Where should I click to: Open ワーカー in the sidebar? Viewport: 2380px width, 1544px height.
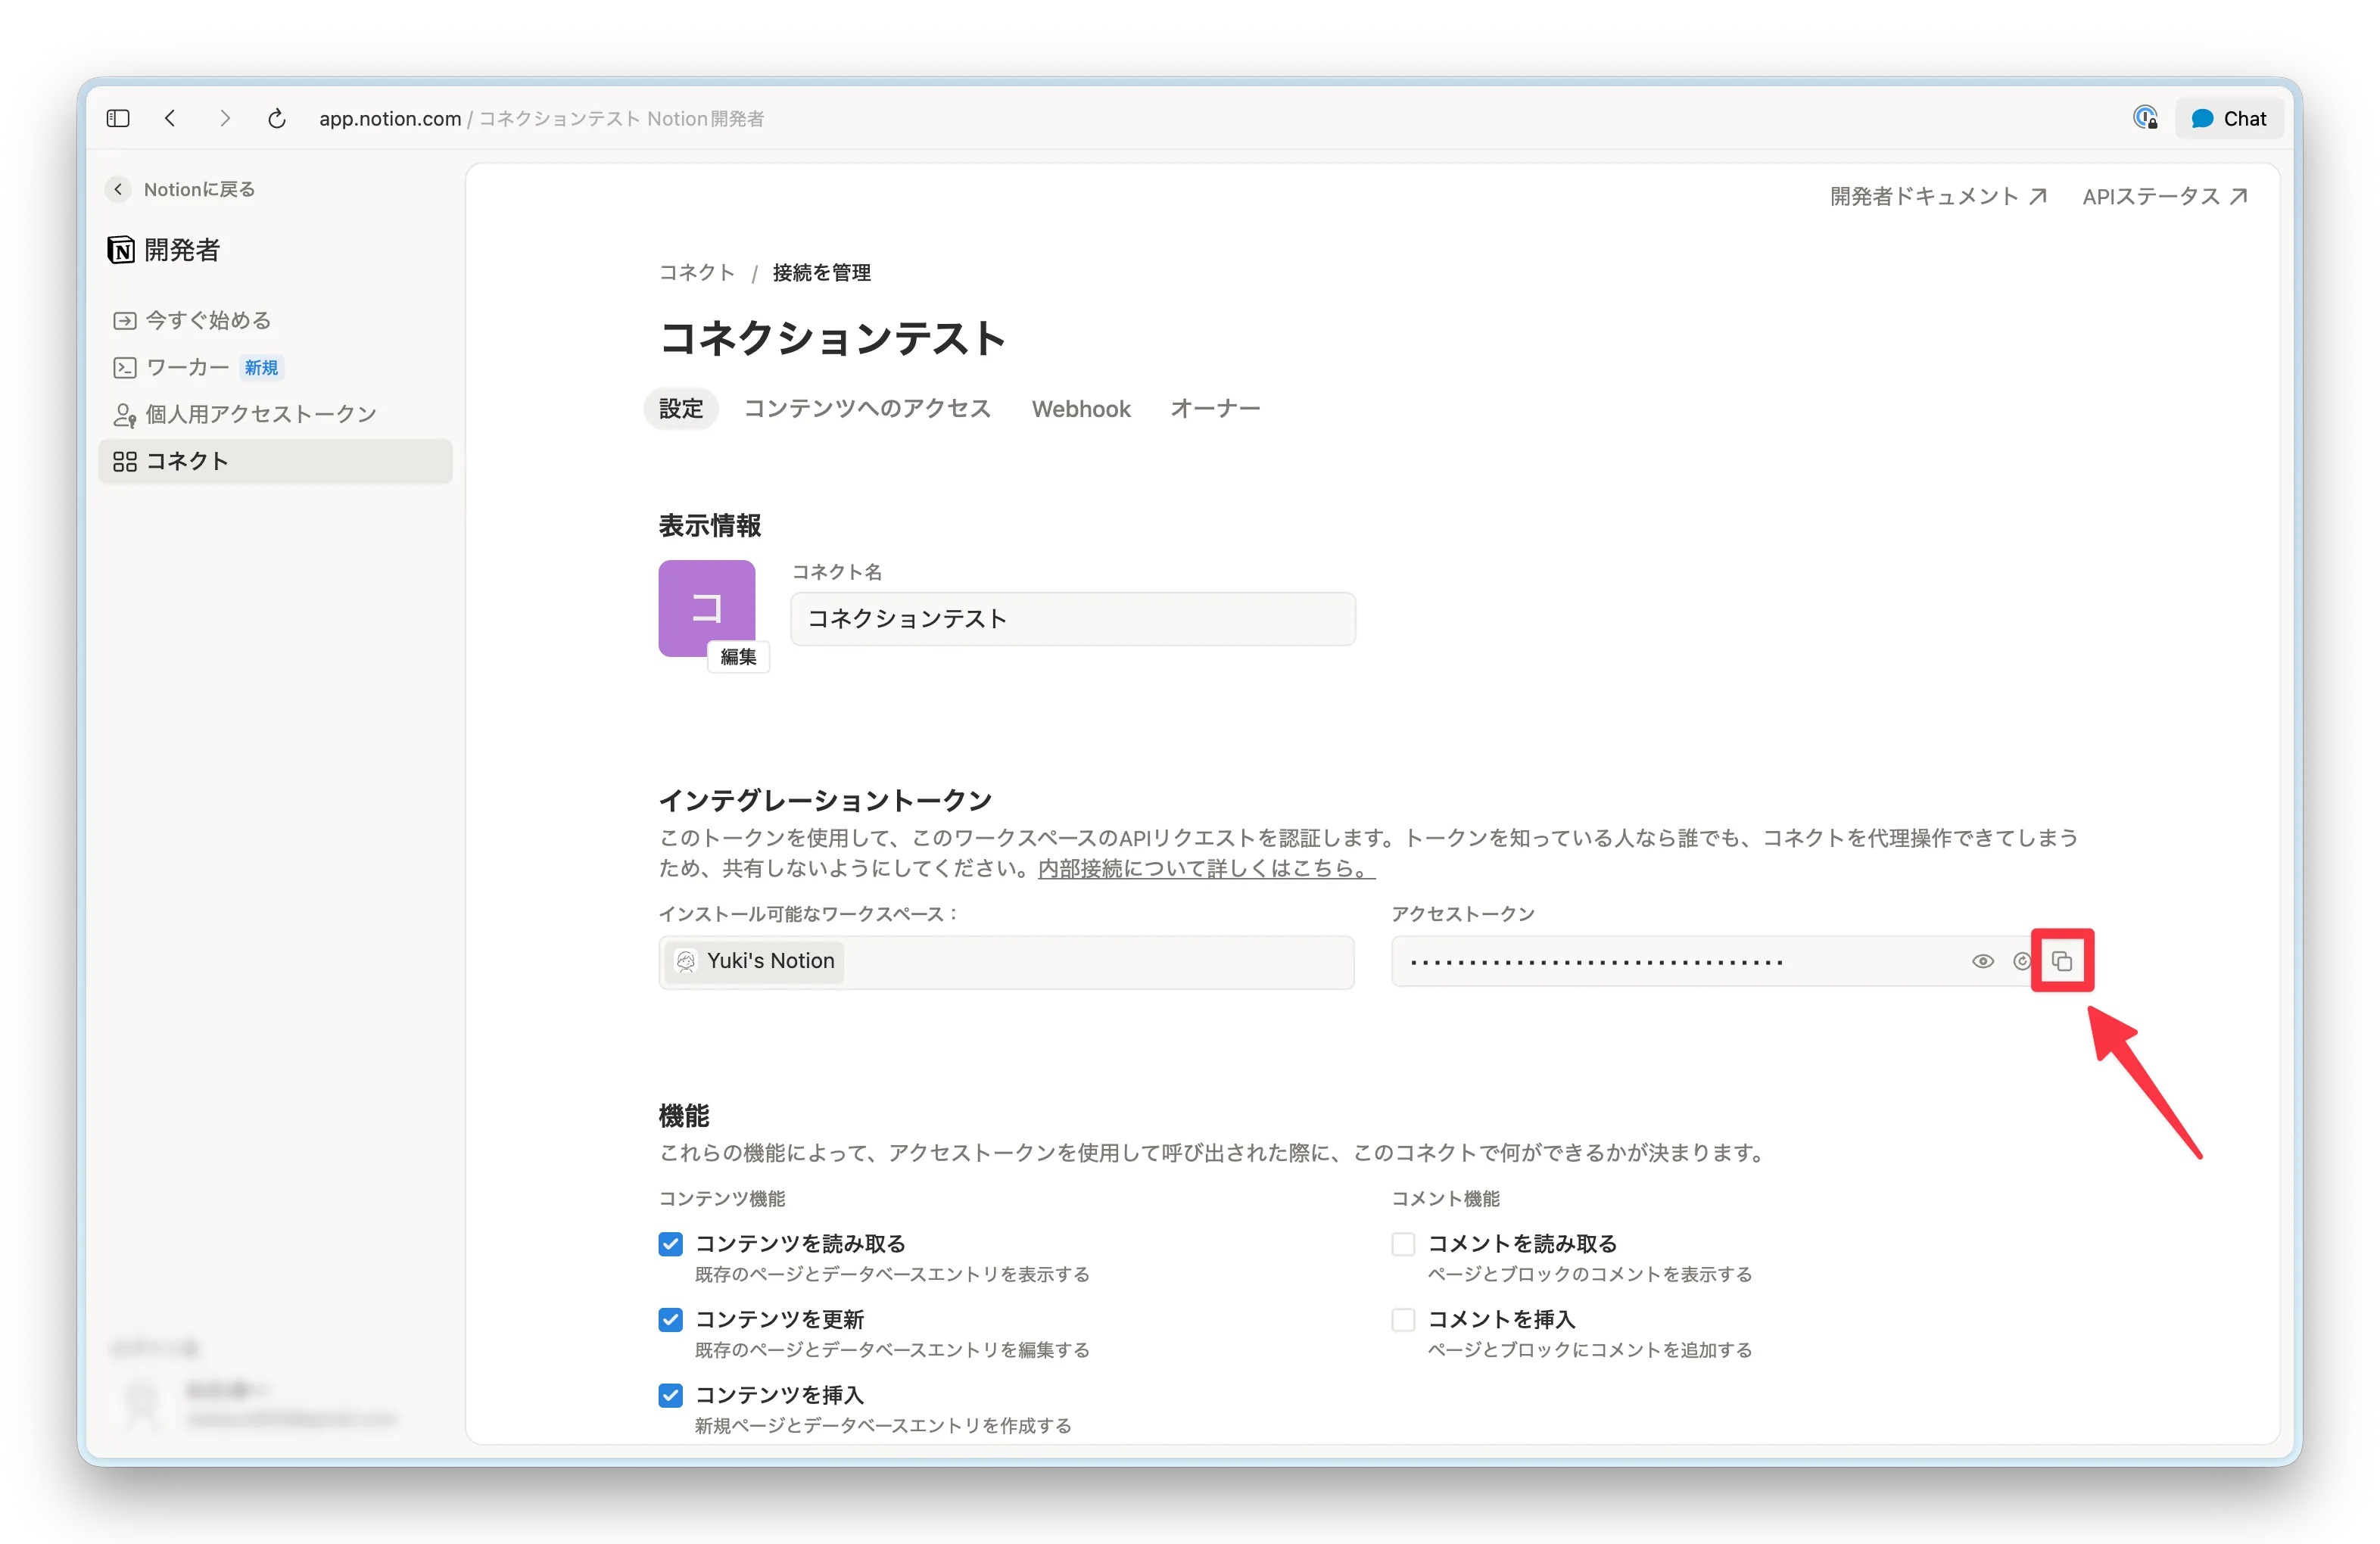click(275, 367)
